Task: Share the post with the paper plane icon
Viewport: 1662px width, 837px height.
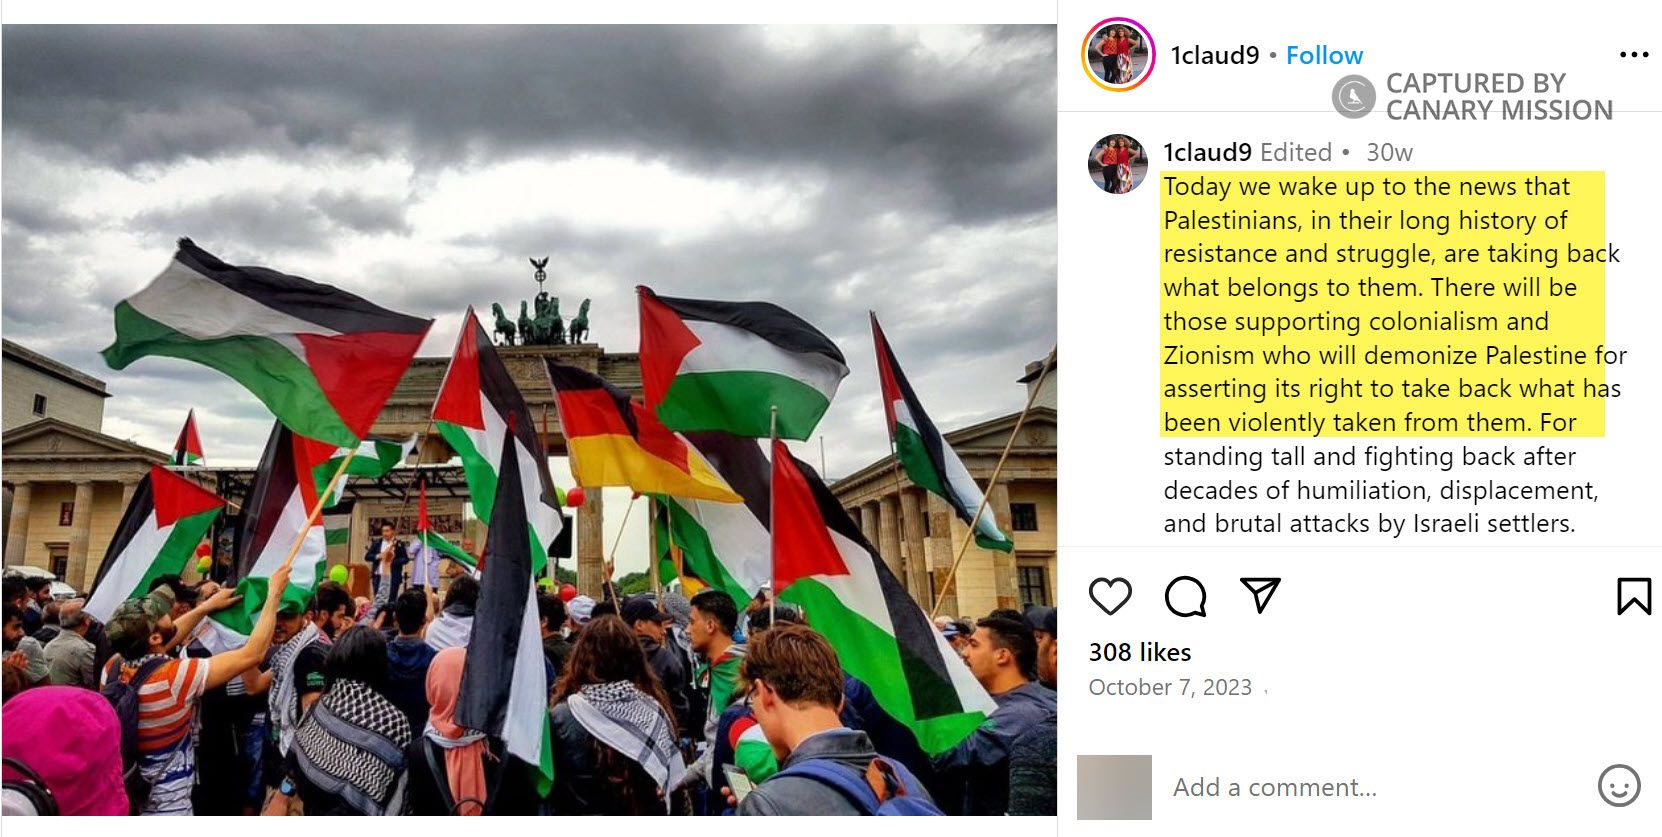Action: 1260,595
